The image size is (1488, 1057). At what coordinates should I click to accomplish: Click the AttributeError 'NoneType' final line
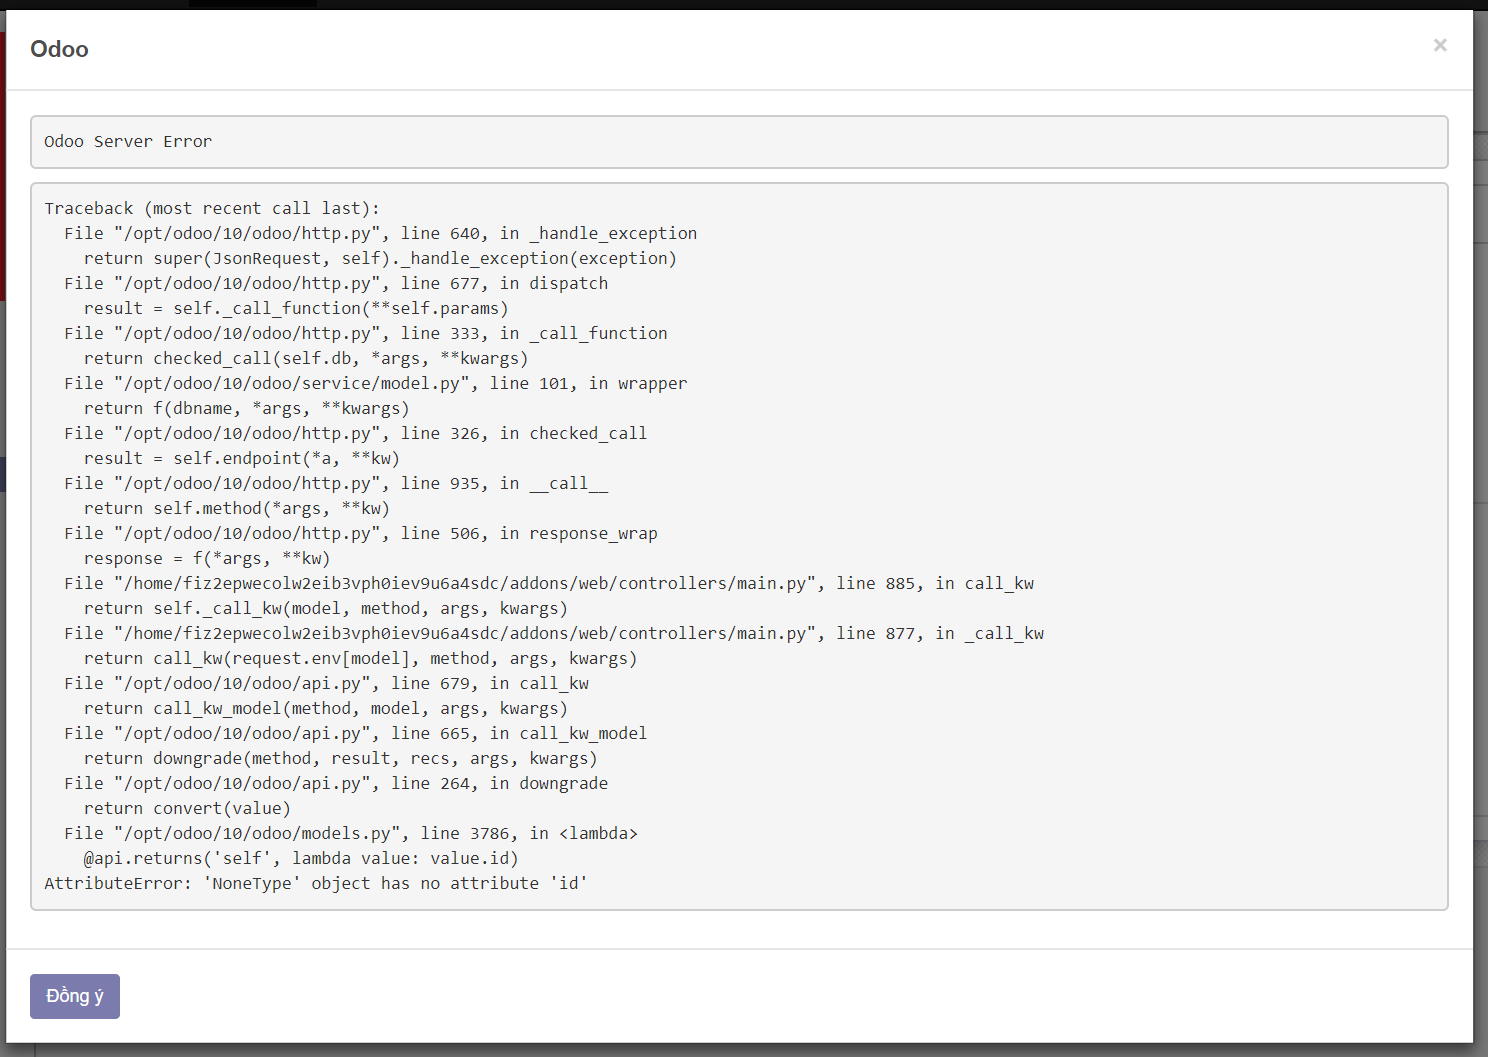coord(316,883)
